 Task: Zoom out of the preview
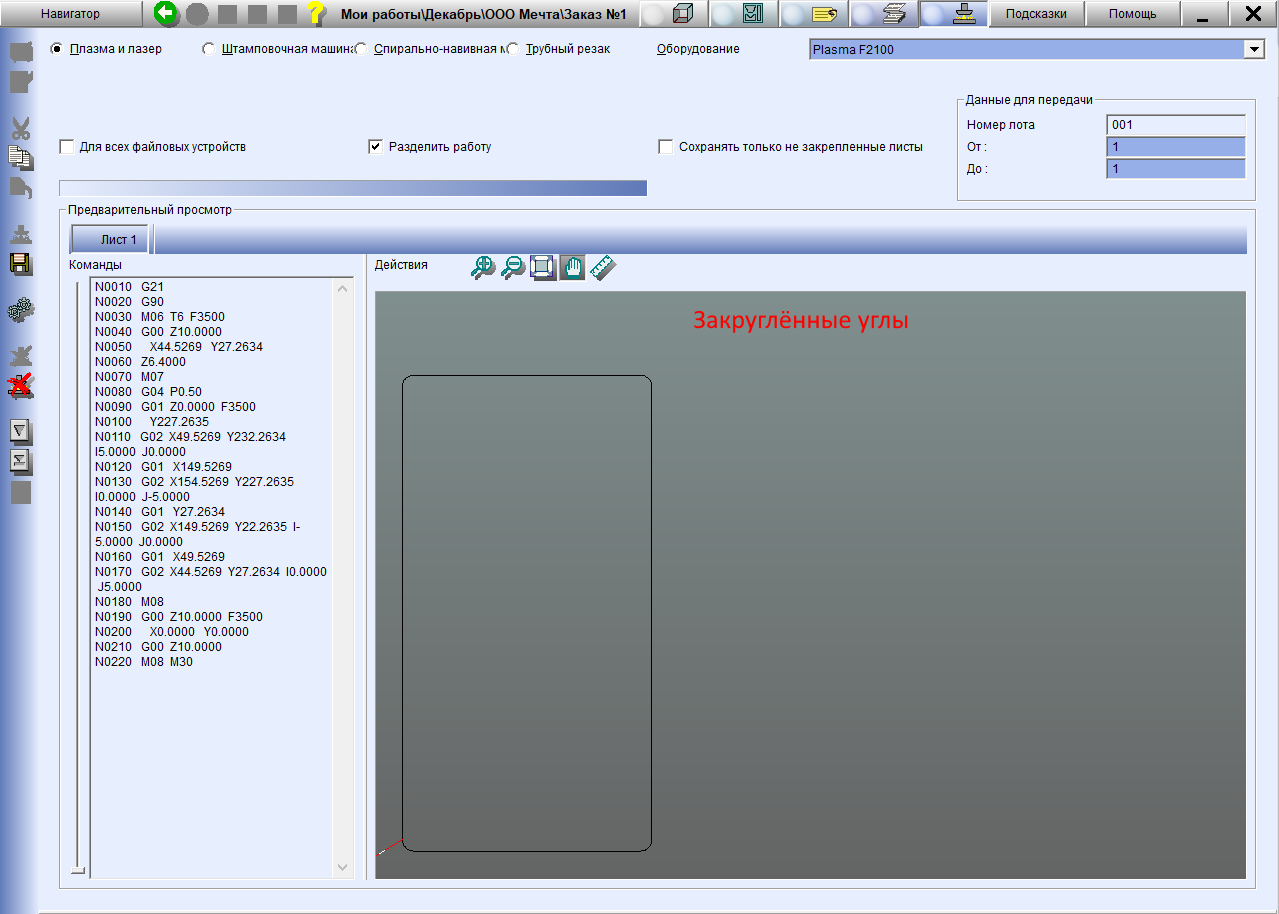(513, 267)
